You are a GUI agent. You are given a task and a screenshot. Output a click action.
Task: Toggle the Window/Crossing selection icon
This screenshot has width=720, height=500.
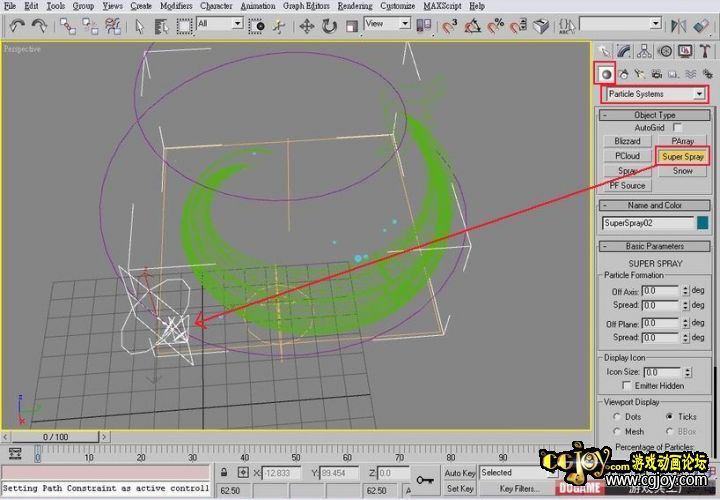coord(256,26)
